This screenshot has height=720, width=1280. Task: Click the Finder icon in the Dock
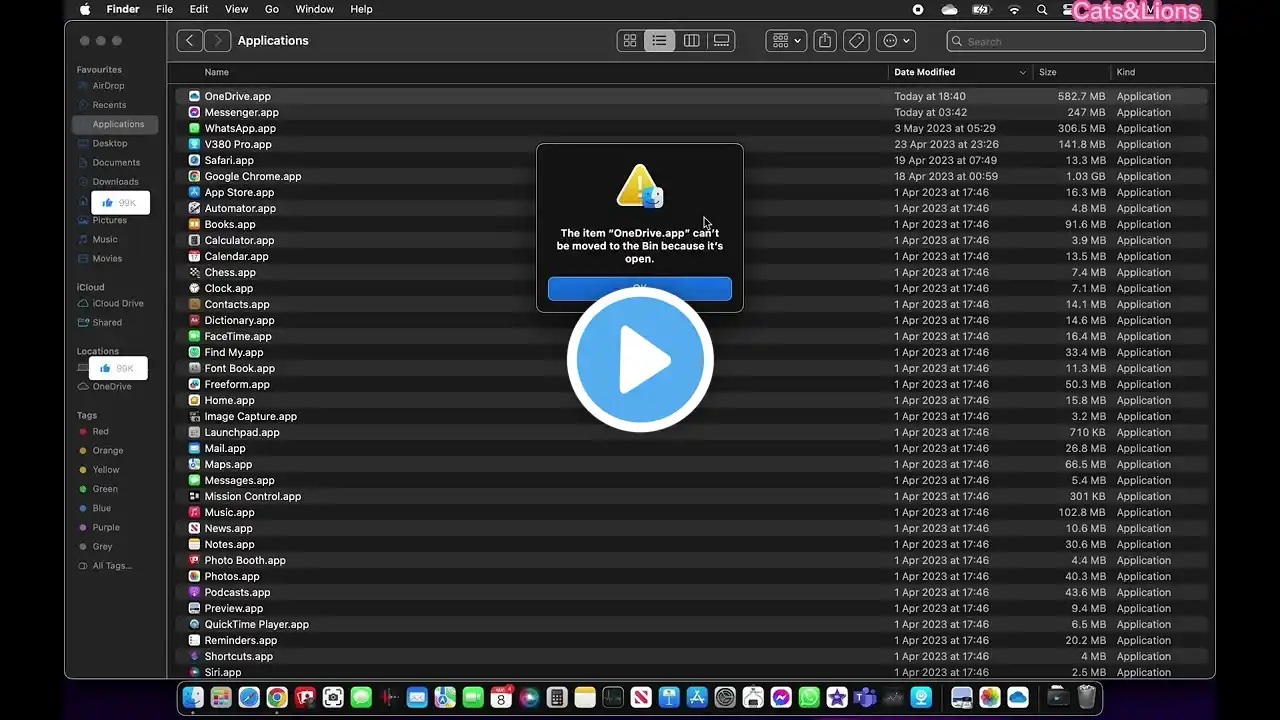193,697
